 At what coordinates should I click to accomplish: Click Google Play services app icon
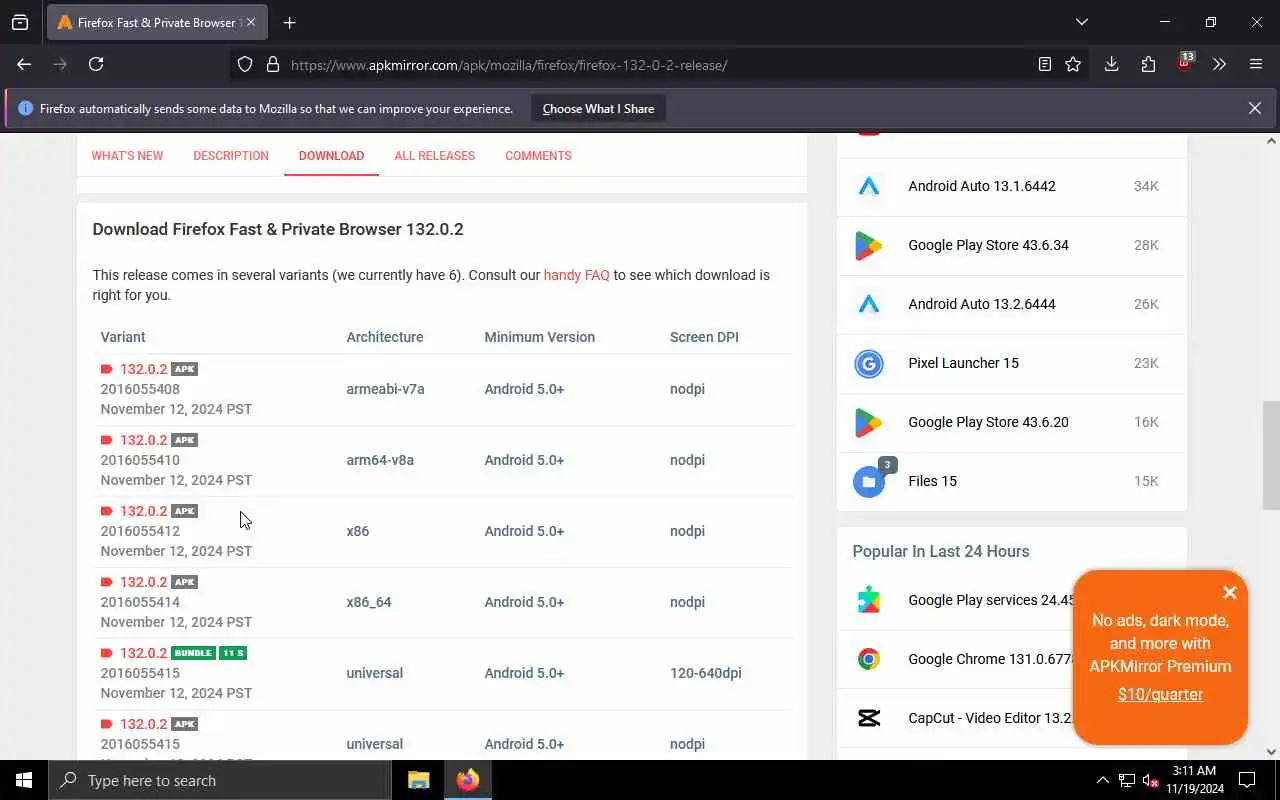click(869, 600)
